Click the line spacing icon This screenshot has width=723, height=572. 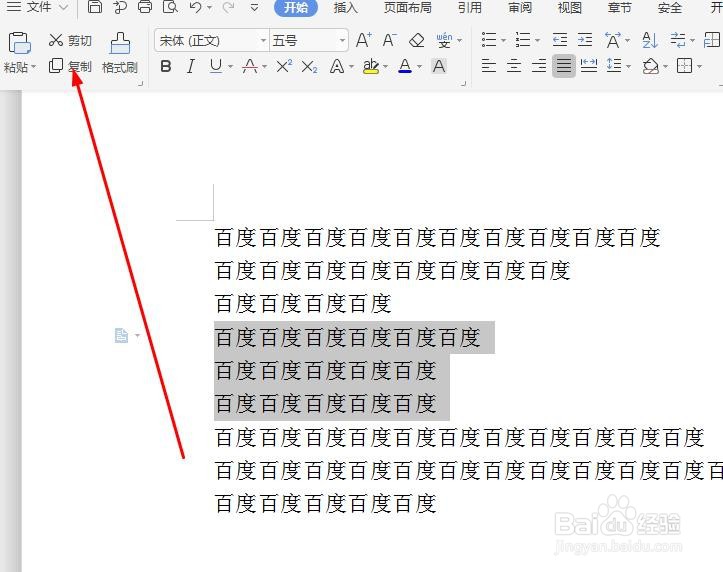point(614,66)
